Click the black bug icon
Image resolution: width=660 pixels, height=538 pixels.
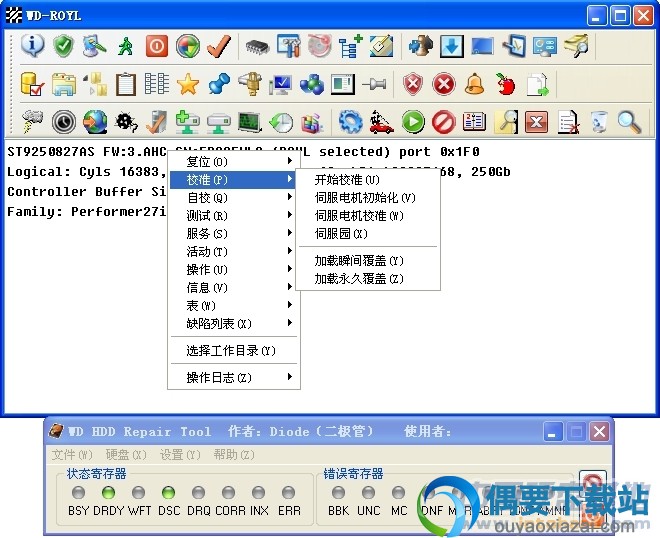126,122
